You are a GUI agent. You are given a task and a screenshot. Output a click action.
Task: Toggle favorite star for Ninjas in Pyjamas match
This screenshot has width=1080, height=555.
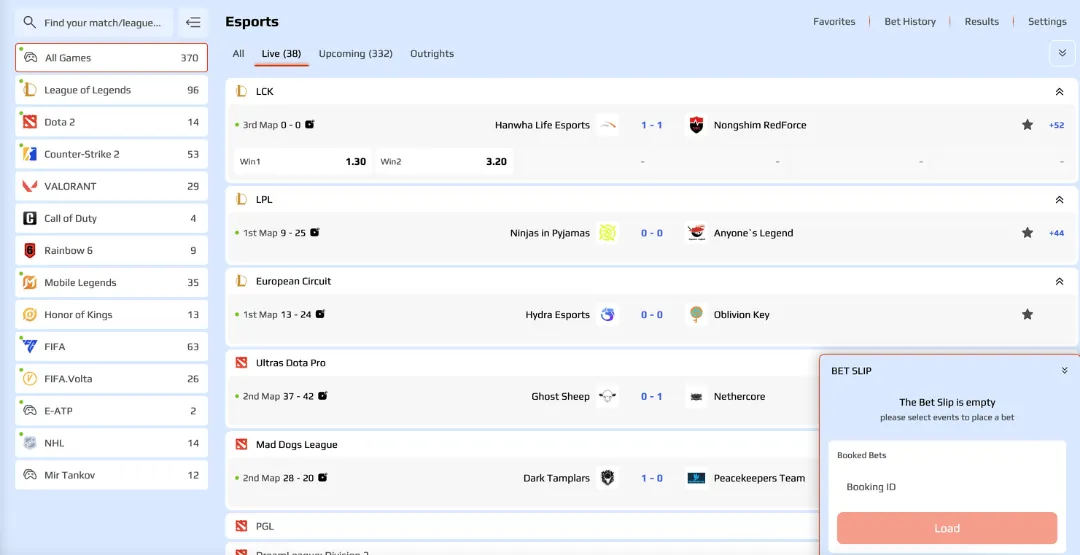point(1027,233)
